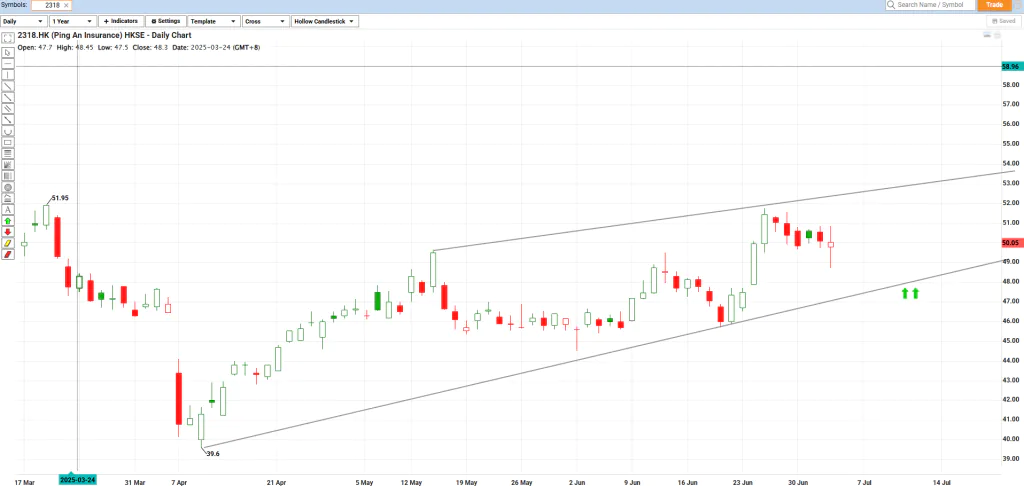Screen dimensions: 1024x486
Task: Click the '23 Jun' date axis label
Action: click(743, 483)
